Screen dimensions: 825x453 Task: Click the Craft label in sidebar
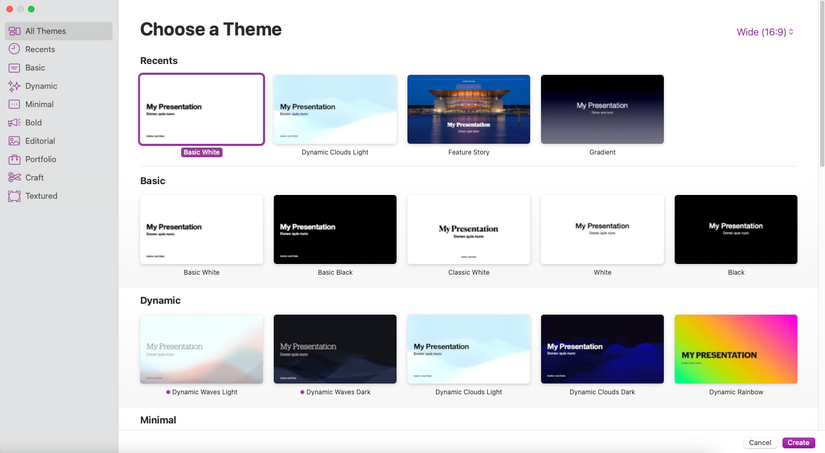click(34, 177)
